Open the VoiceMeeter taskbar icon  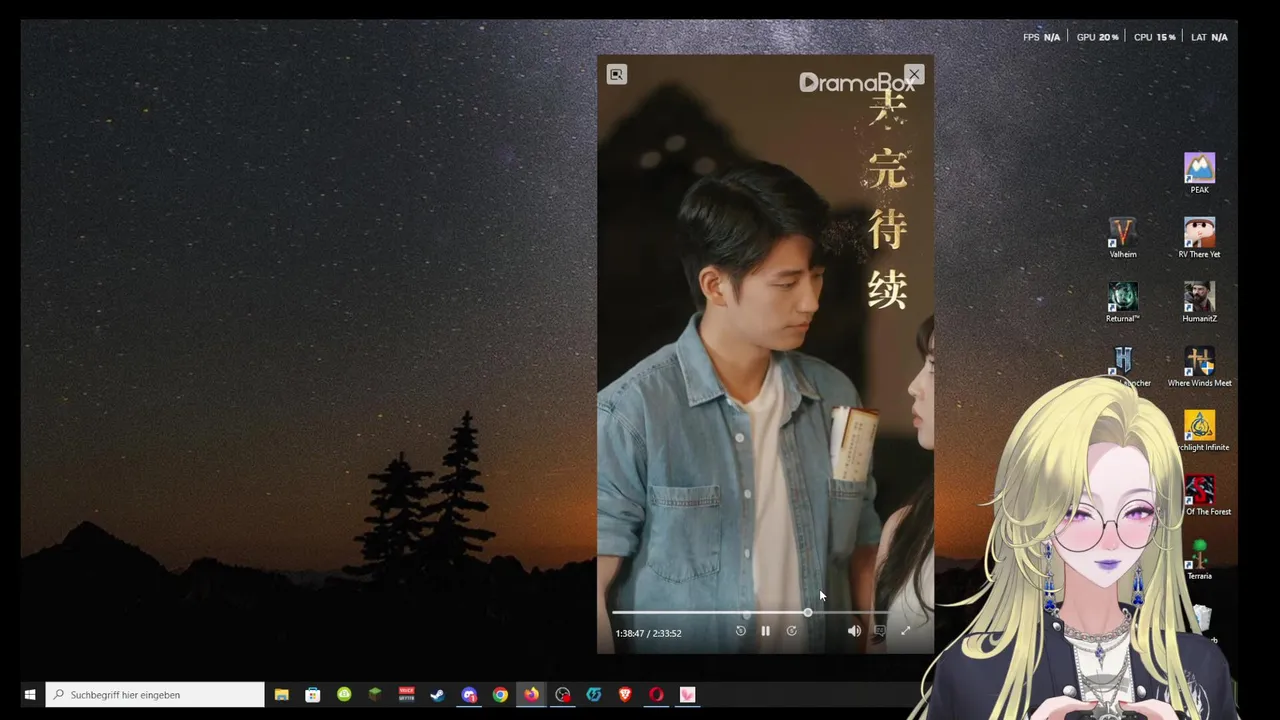click(x=406, y=694)
